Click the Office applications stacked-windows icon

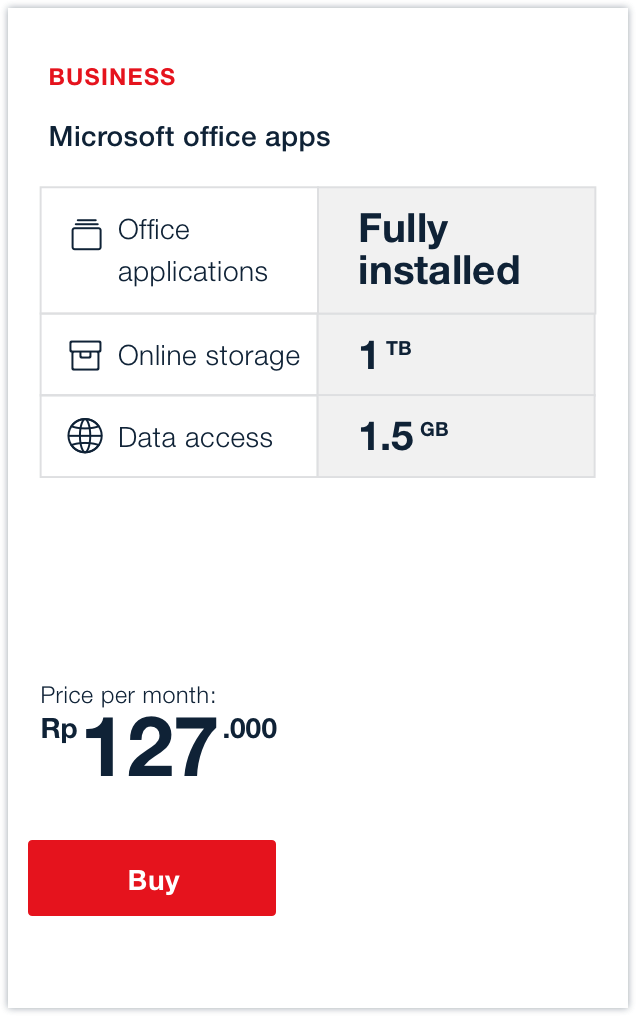pos(86,234)
